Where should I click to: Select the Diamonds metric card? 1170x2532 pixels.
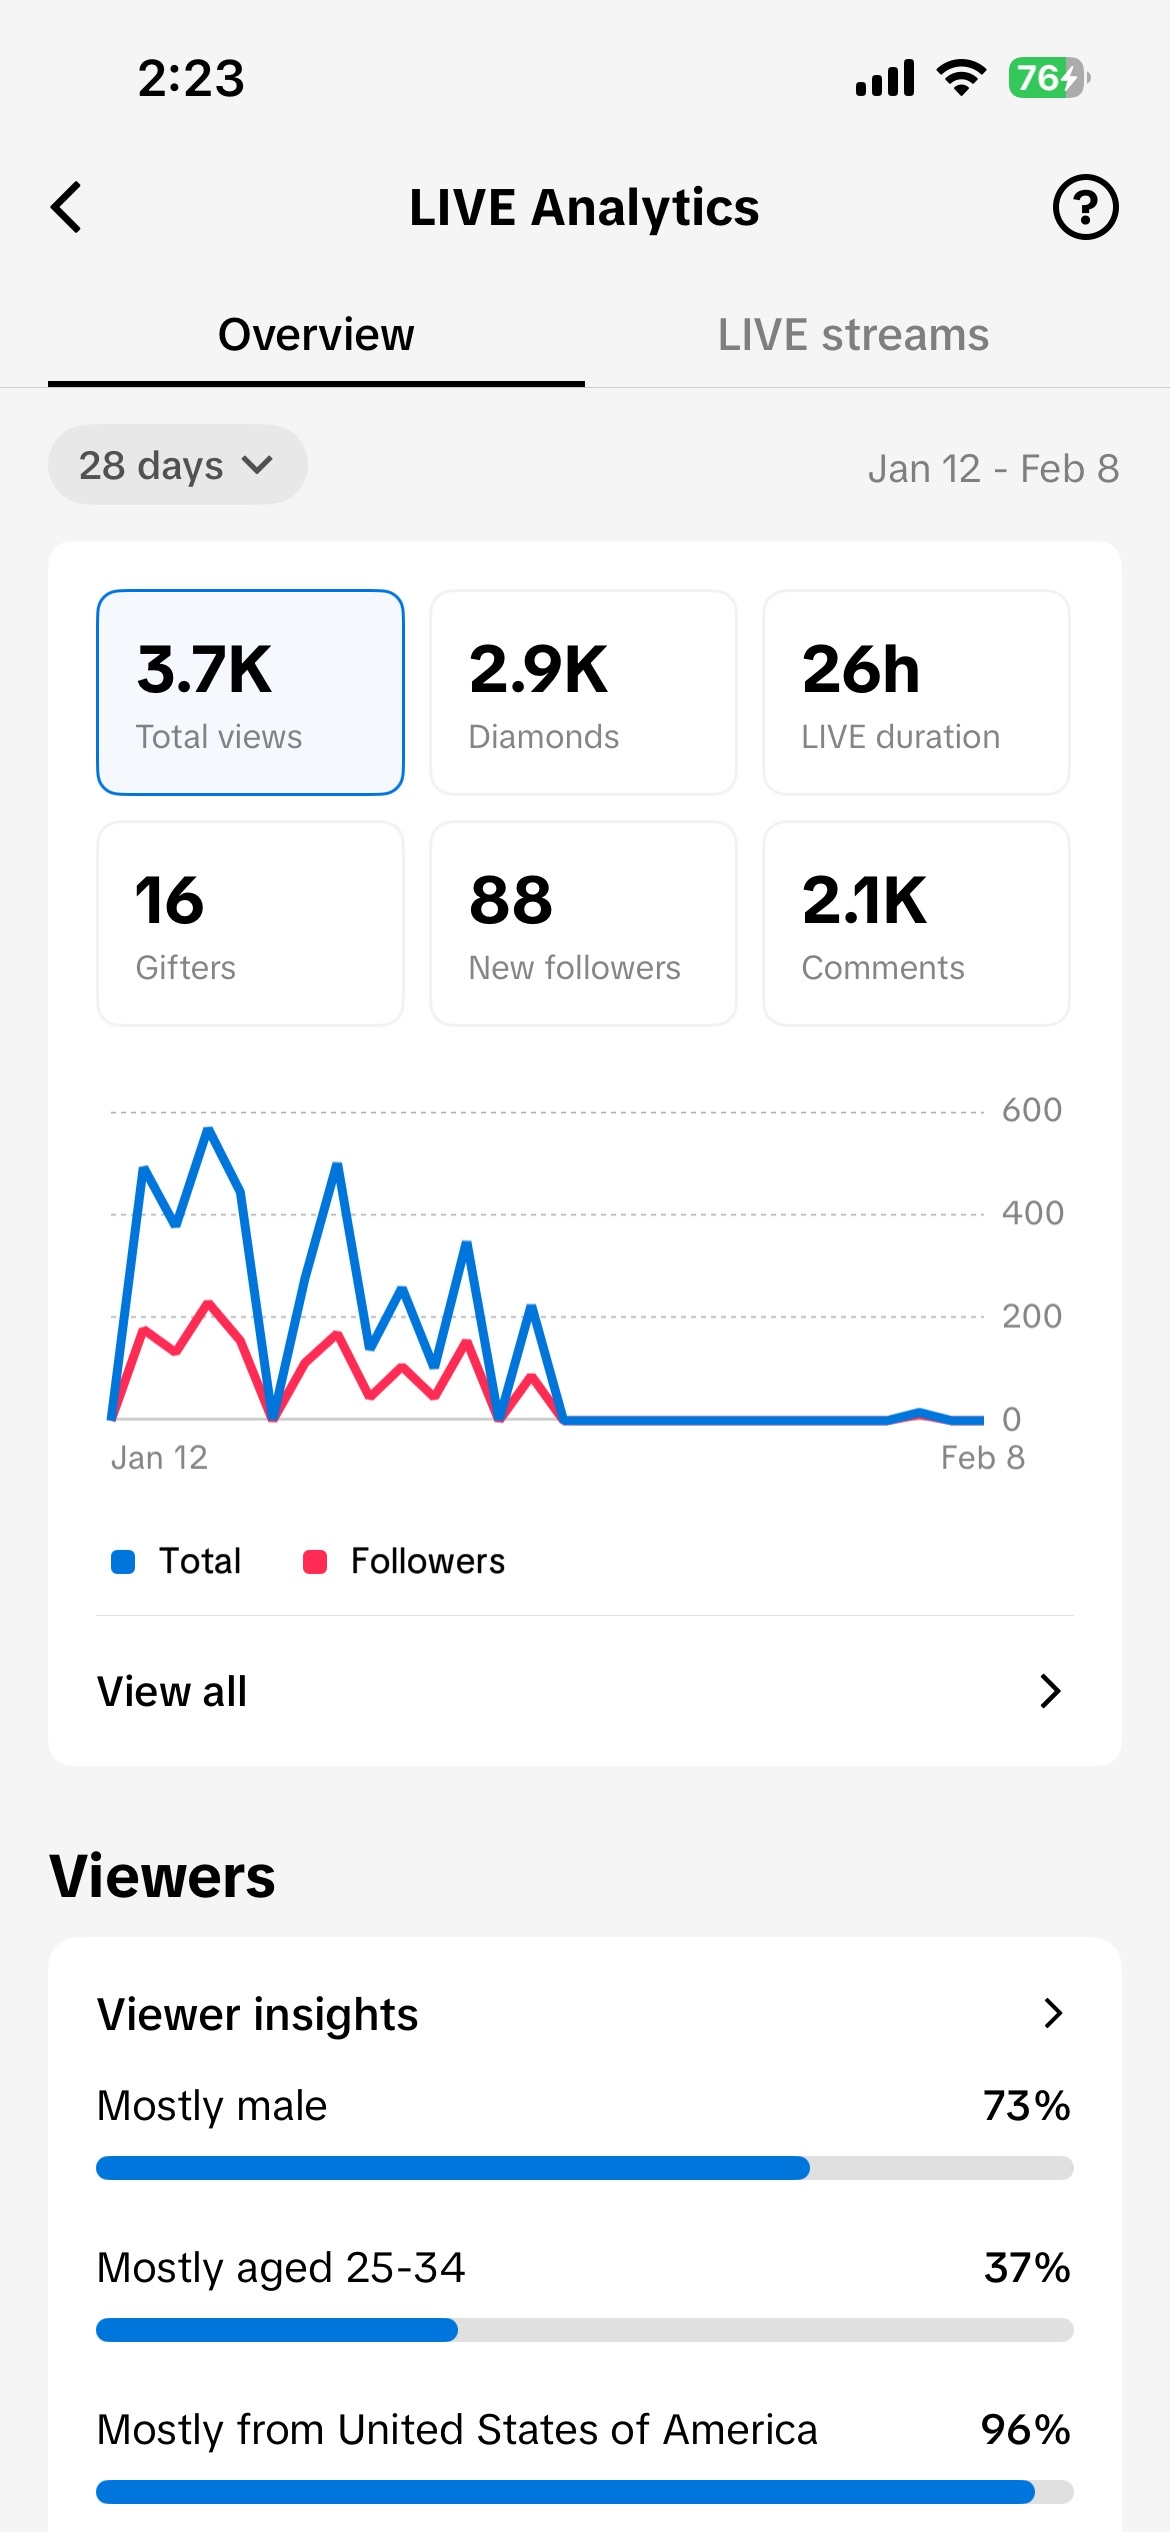[583, 693]
